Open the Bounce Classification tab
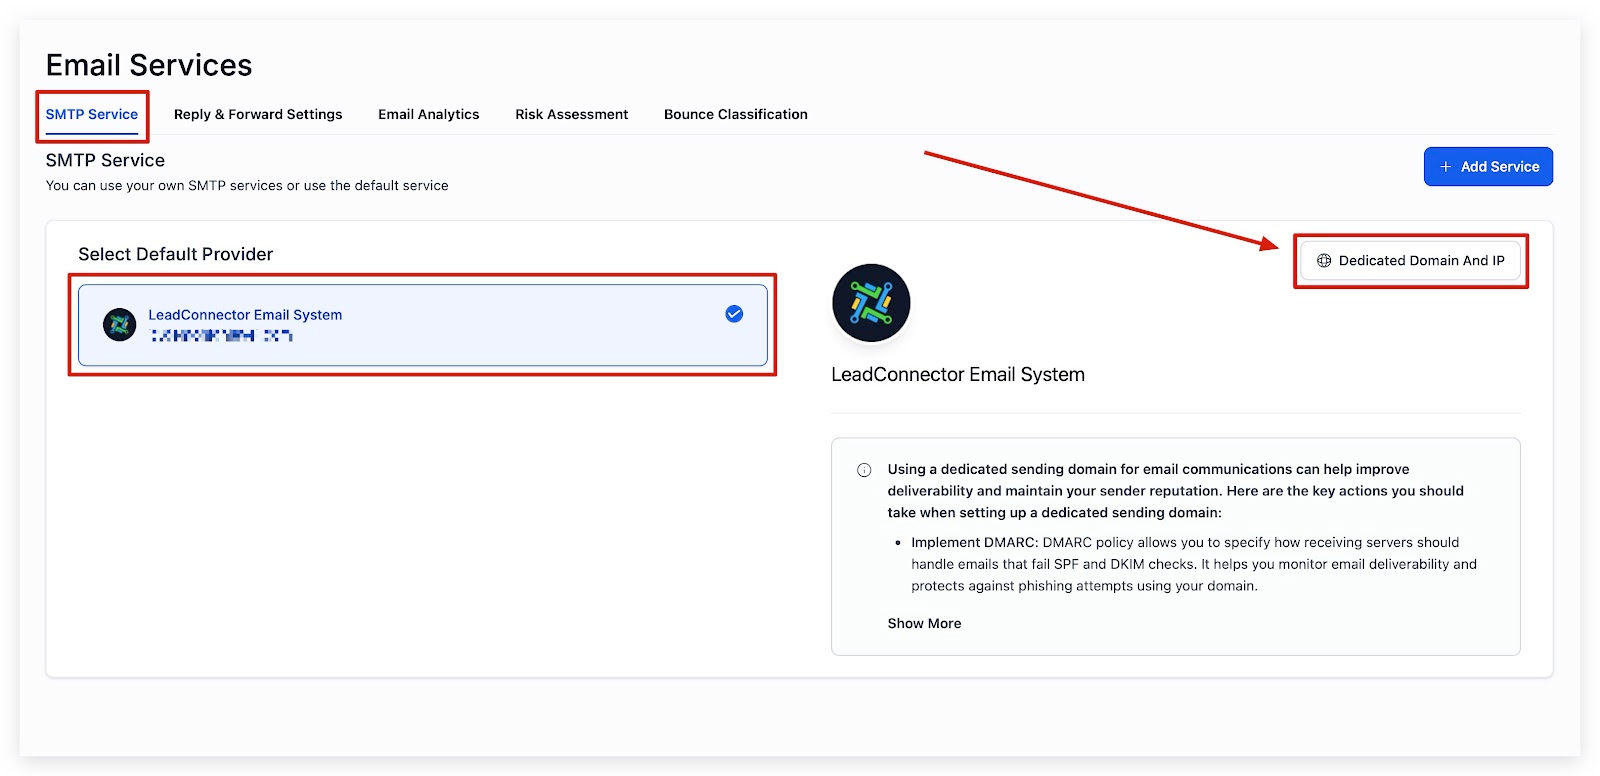1600x776 pixels. pyautogui.click(x=736, y=114)
